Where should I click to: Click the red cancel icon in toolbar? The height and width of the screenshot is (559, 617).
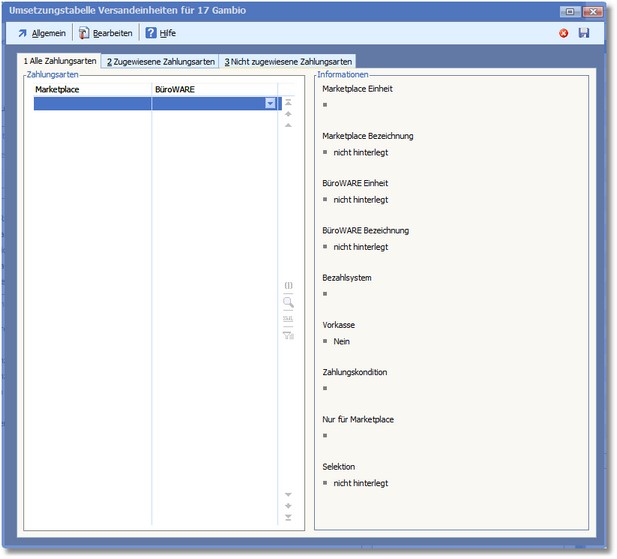(564, 33)
